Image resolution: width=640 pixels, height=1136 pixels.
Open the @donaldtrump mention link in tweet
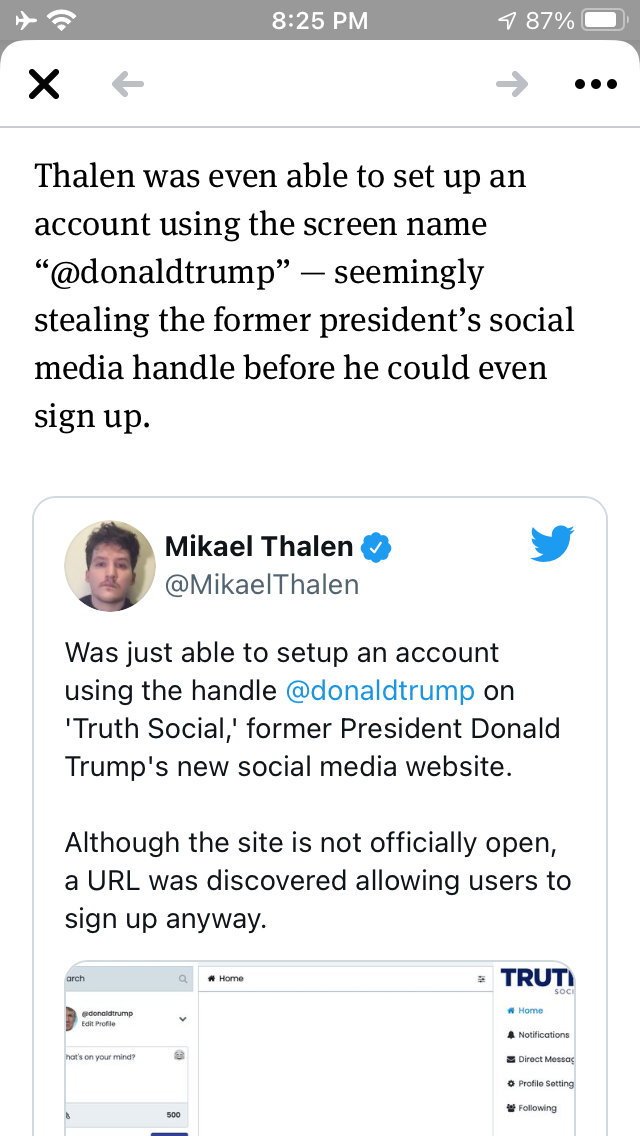[379, 690]
